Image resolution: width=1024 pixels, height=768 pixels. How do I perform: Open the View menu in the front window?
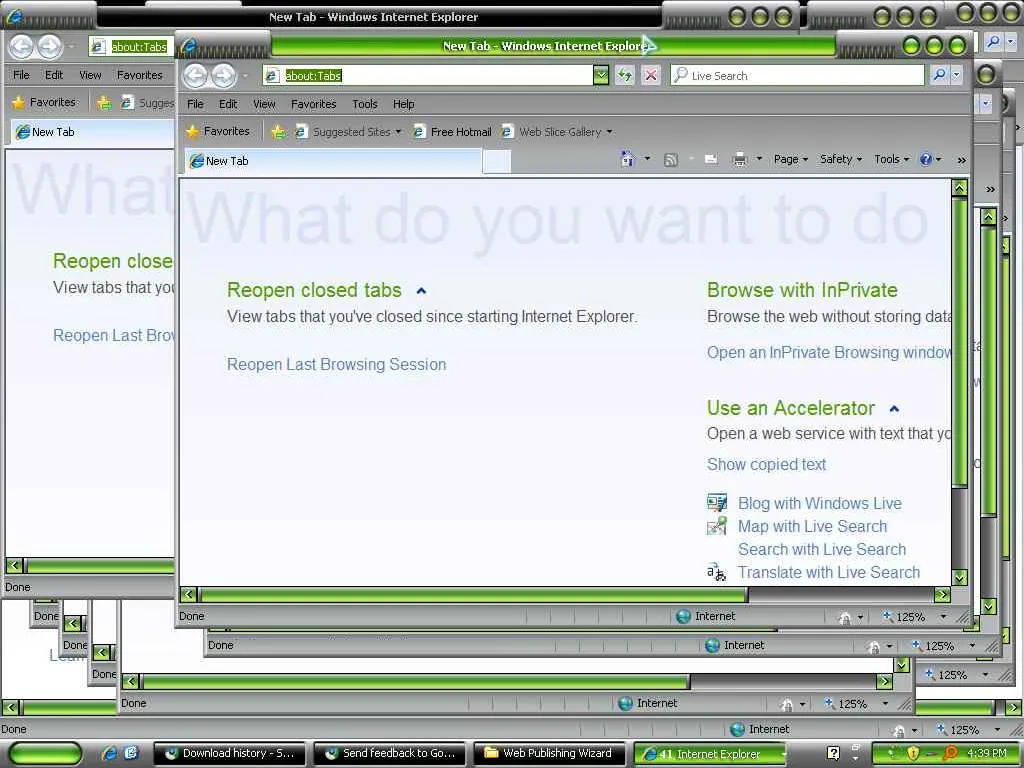pyautogui.click(x=264, y=104)
